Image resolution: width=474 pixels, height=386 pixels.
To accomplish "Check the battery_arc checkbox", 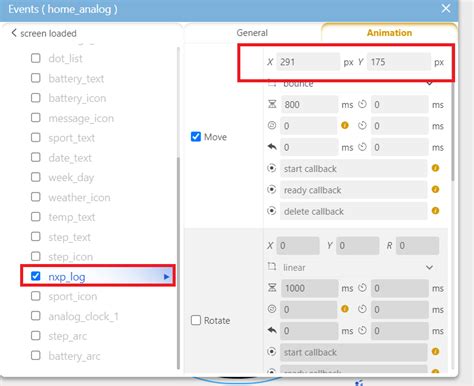I will 36,355.
